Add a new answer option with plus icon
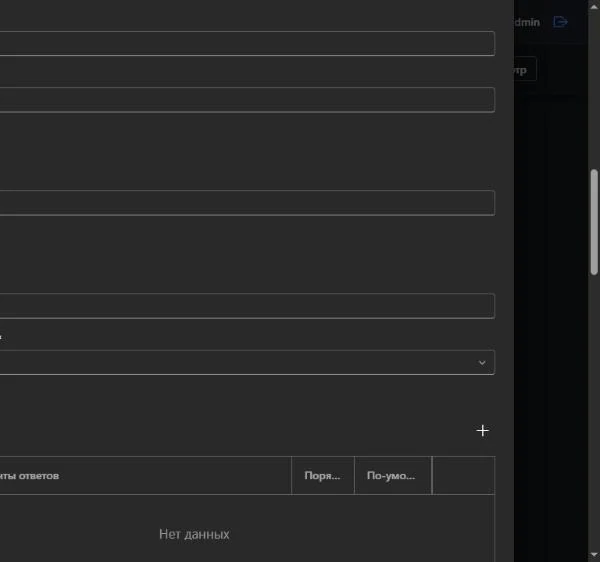The image size is (600, 562). [x=483, y=431]
